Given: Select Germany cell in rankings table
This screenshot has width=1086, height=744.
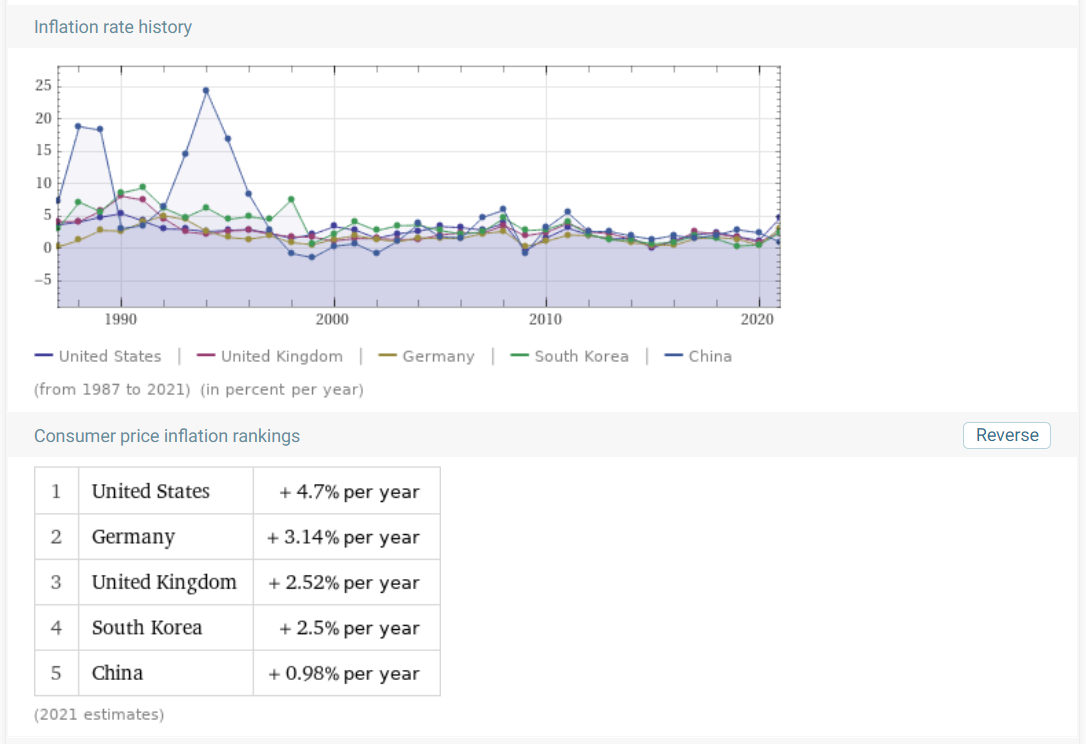Looking at the screenshot, I should (166, 537).
